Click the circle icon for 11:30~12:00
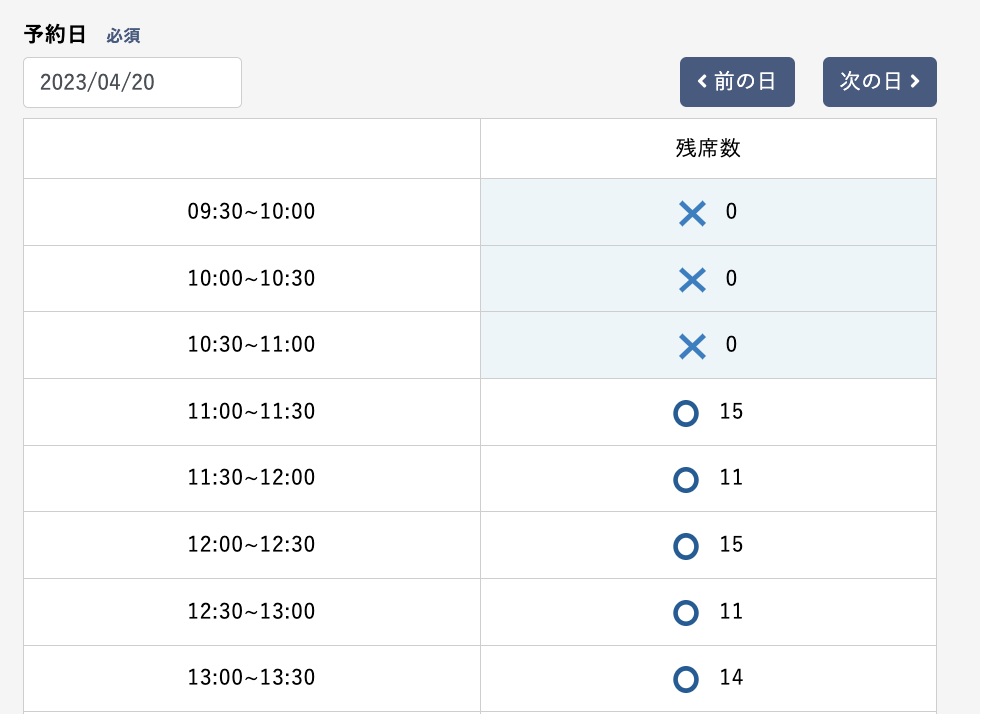 click(686, 479)
